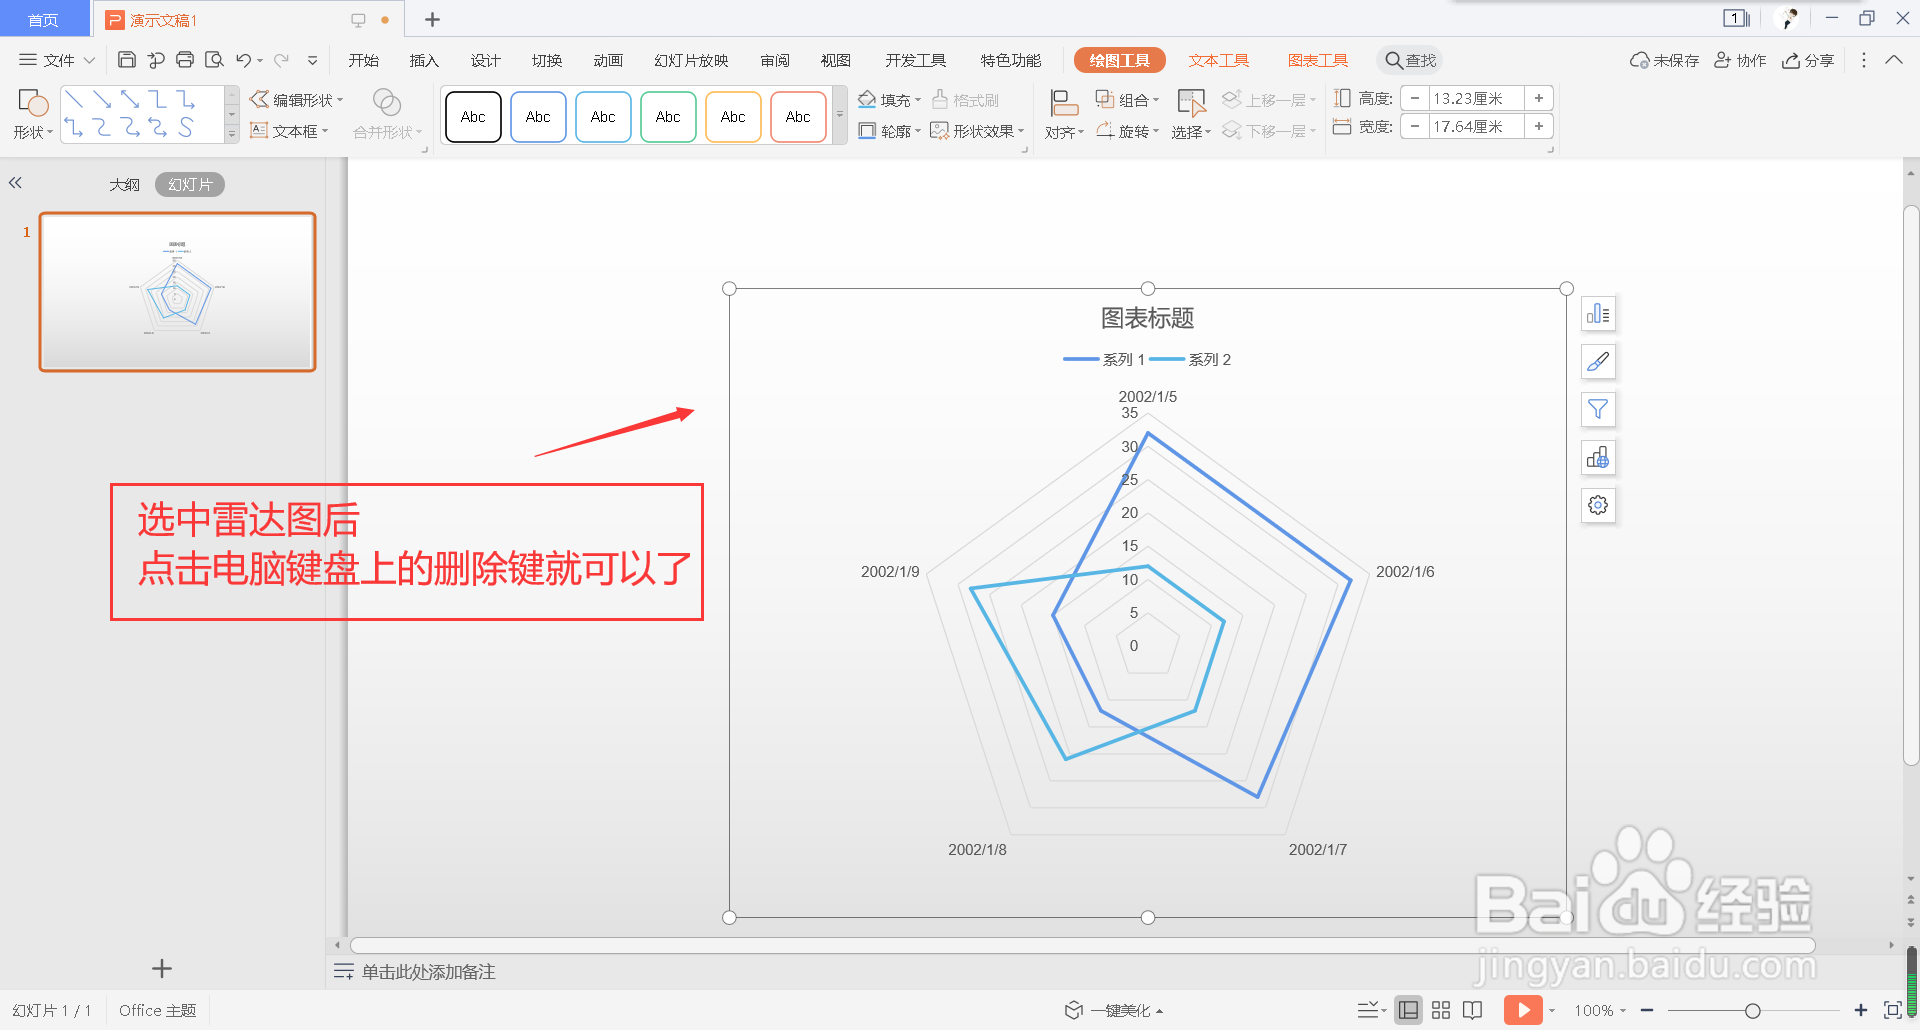1920x1030 pixels.
Task: Select slide 1 thumbnail in the panel
Action: [x=176, y=291]
